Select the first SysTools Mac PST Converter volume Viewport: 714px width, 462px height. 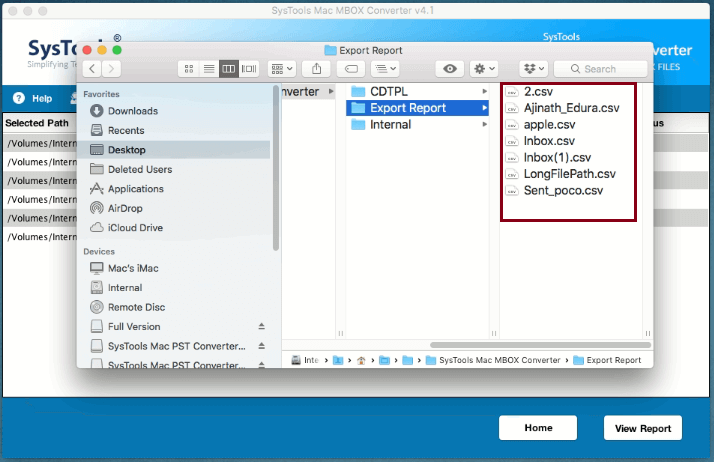point(168,346)
